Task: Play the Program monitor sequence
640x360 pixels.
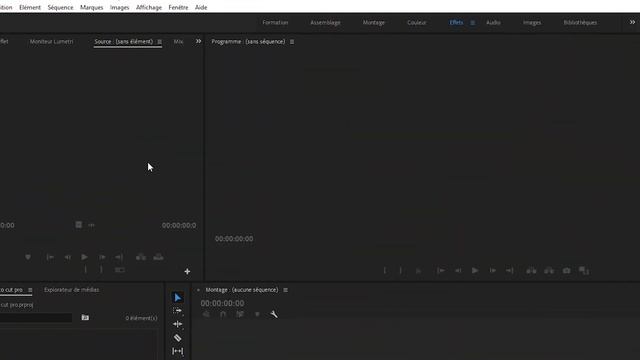Action: pyautogui.click(x=475, y=271)
